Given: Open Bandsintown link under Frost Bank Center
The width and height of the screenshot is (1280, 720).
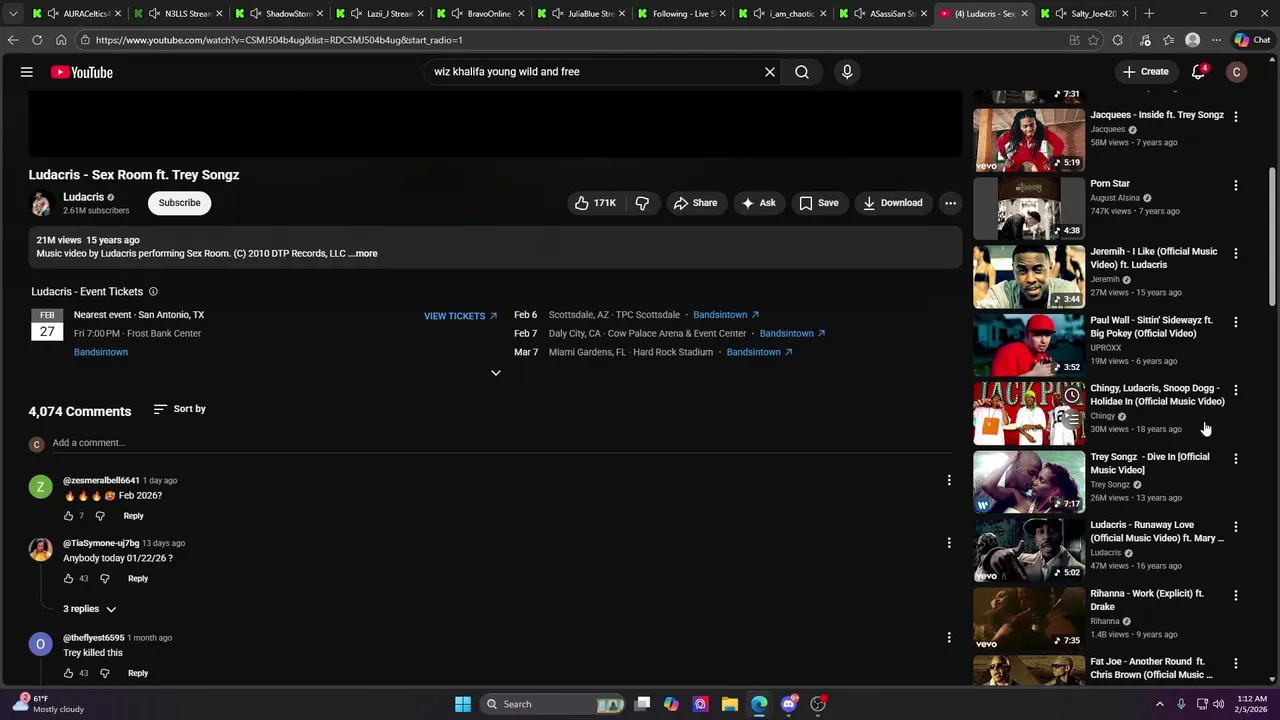Looking at the screenshot, I should (101, 352).
